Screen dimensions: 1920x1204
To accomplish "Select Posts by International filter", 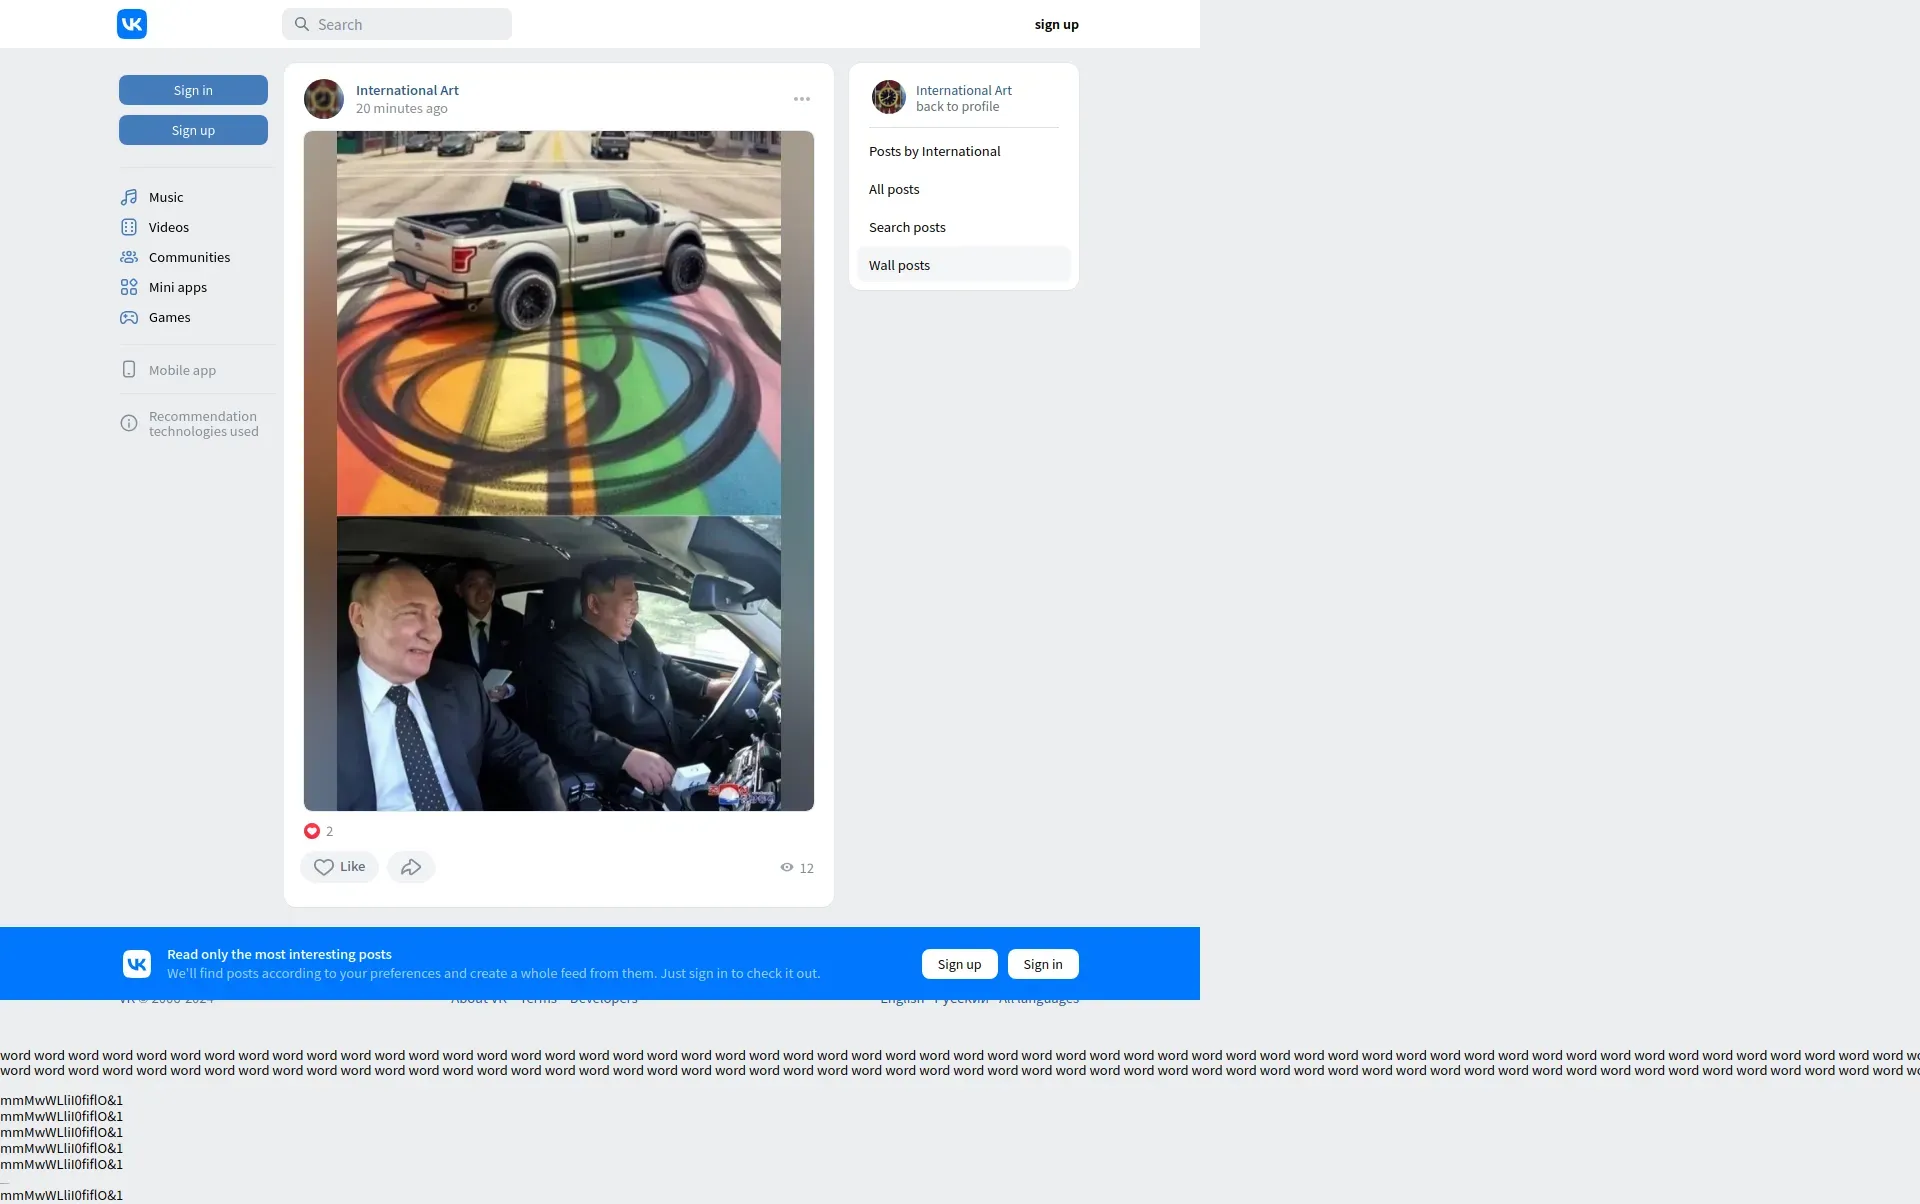I will tap(934, 151).
